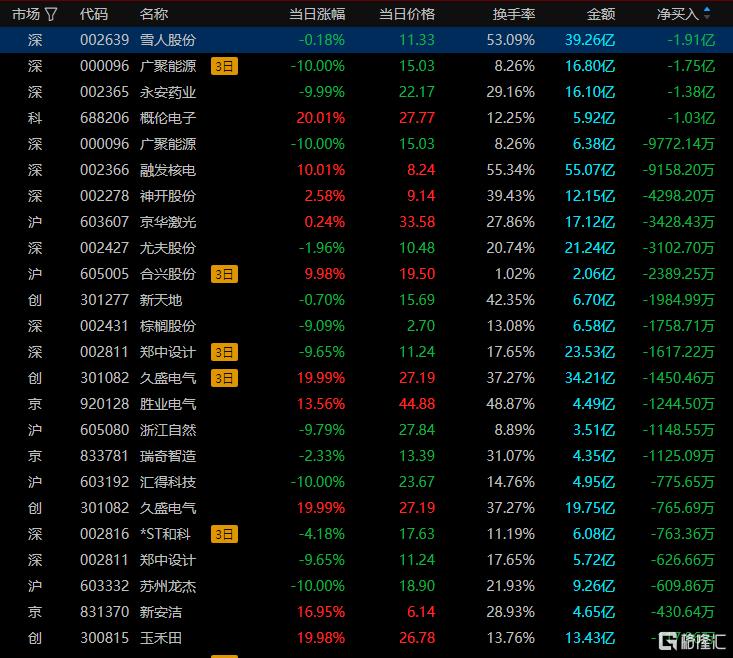The height and width of the screenshot is (658, 733).
Task: Select 神开股份 stock name
Action: point(168,196)
